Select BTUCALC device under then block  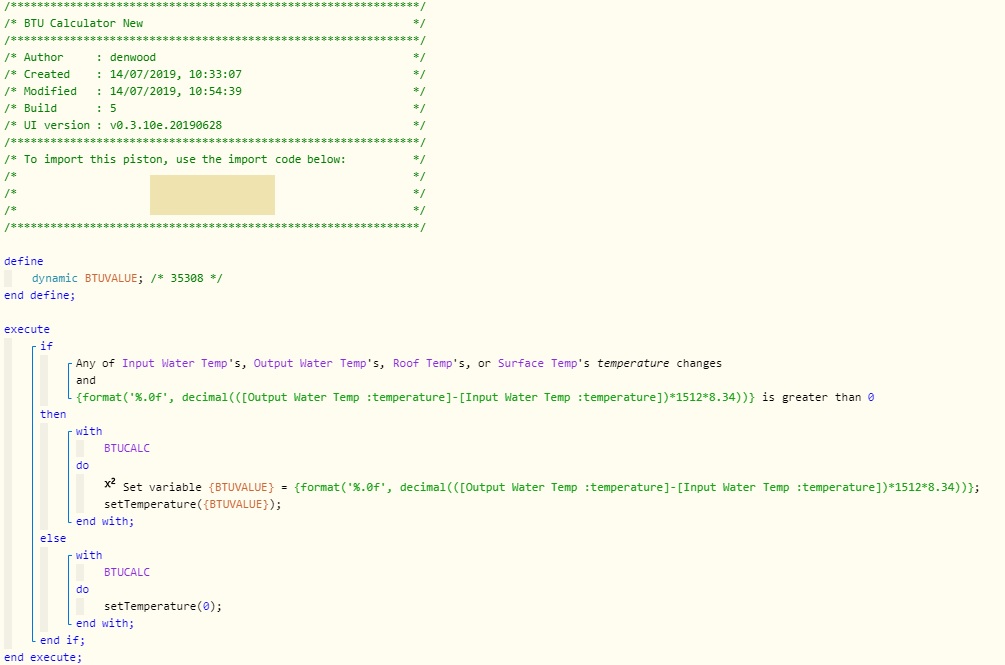pyautogui.click(x=127, y=448)
